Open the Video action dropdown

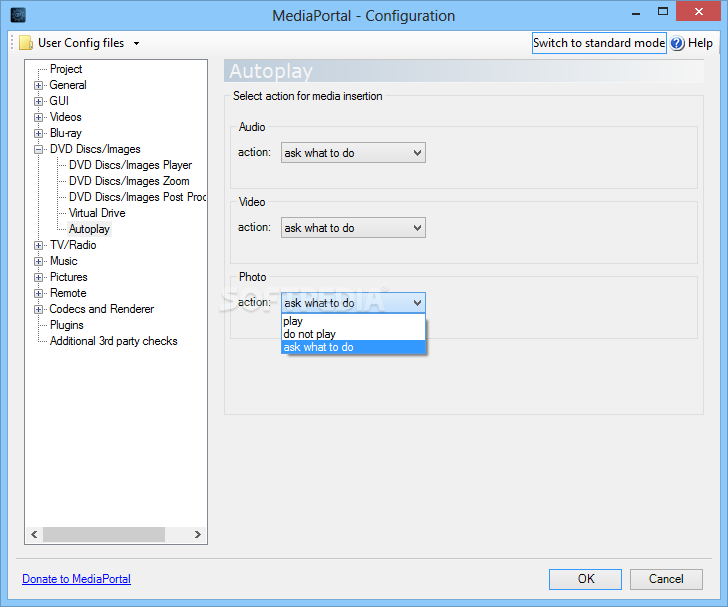click(353, 228)
